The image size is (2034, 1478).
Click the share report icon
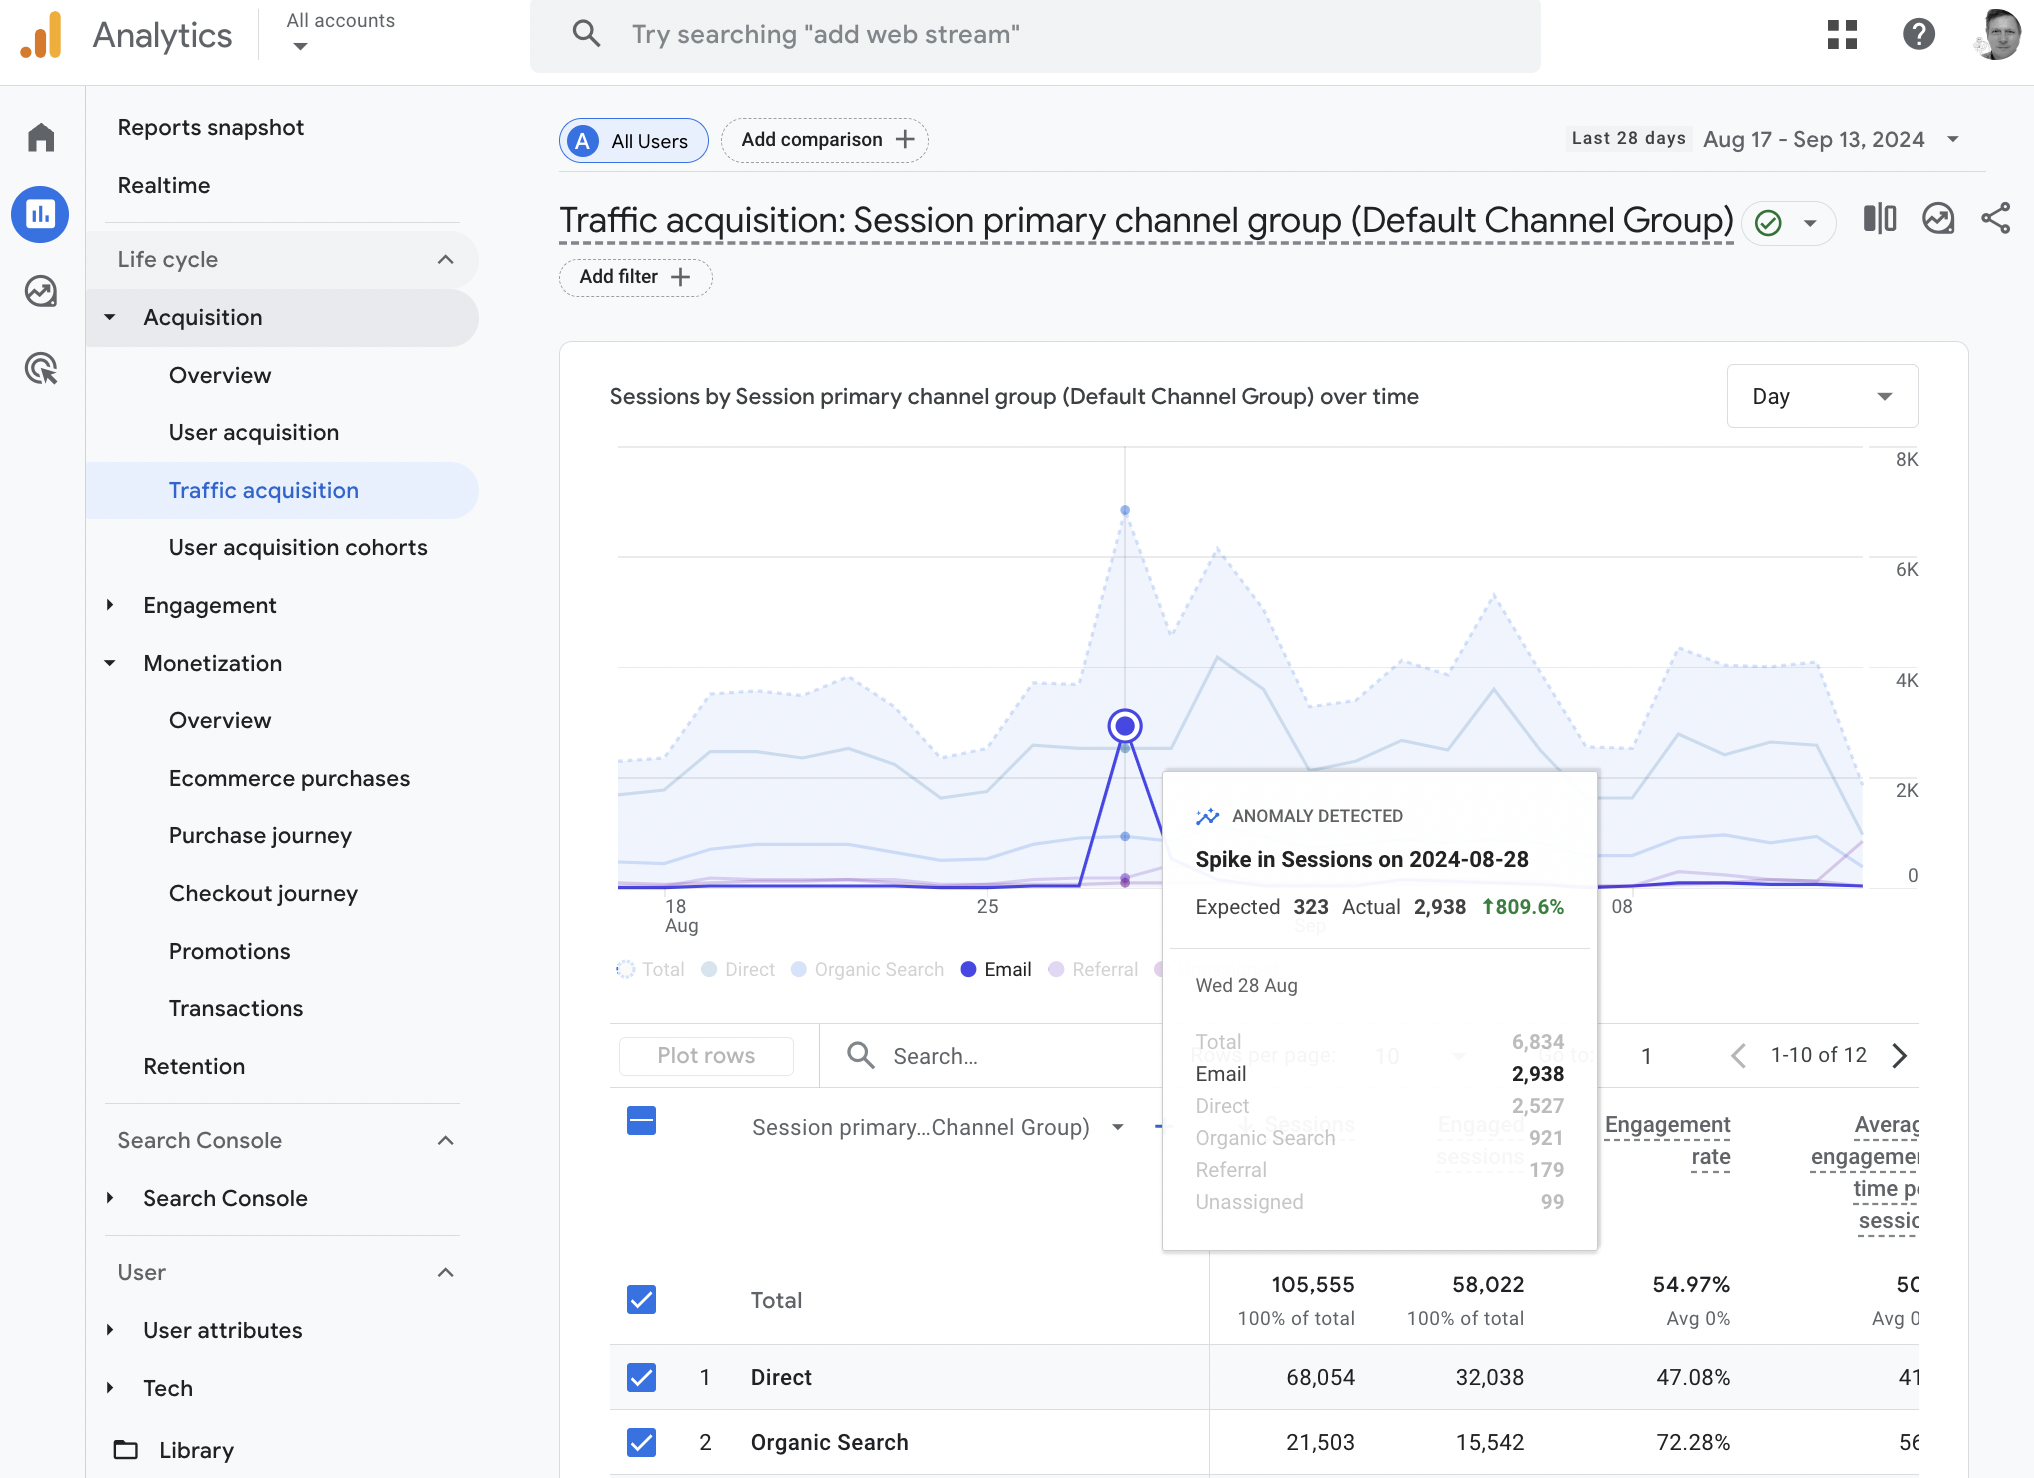tap(1996, 218)
